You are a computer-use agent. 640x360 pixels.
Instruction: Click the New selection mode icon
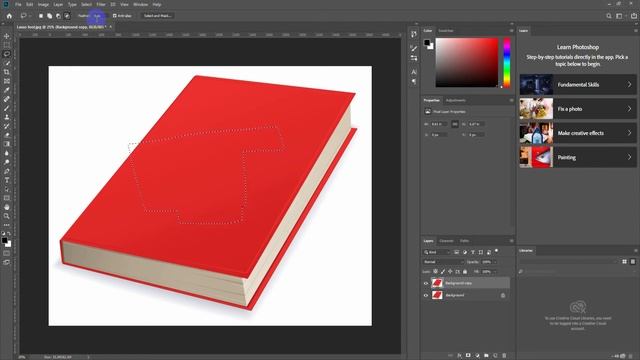[41, 16]
